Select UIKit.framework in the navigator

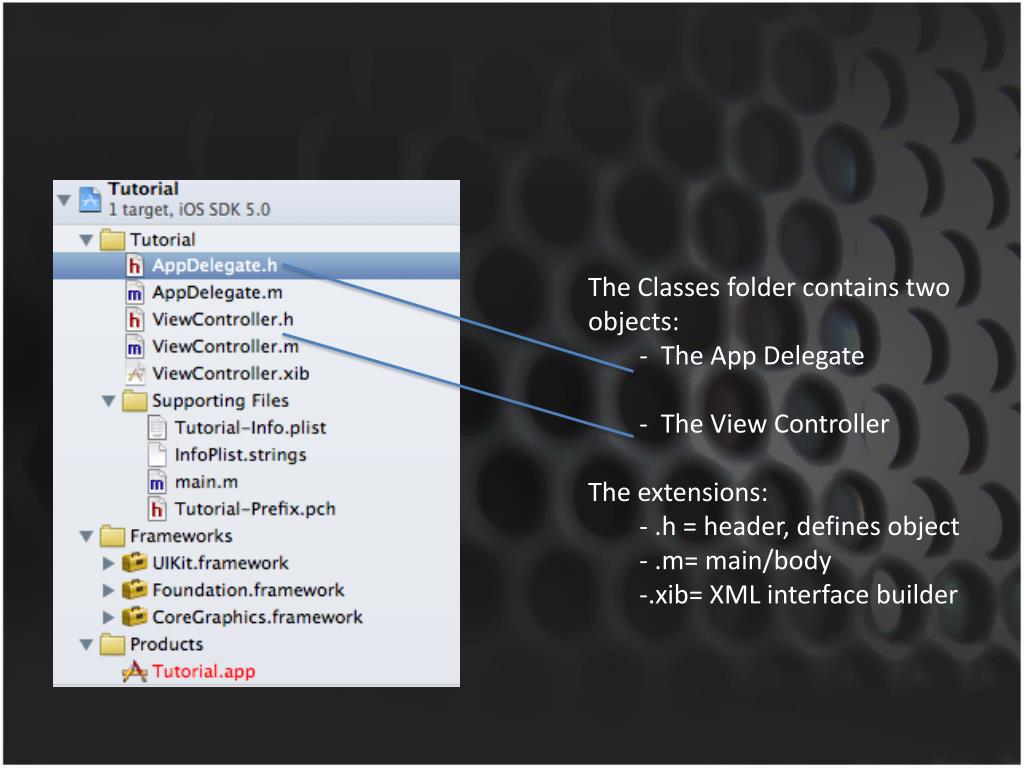220,563
